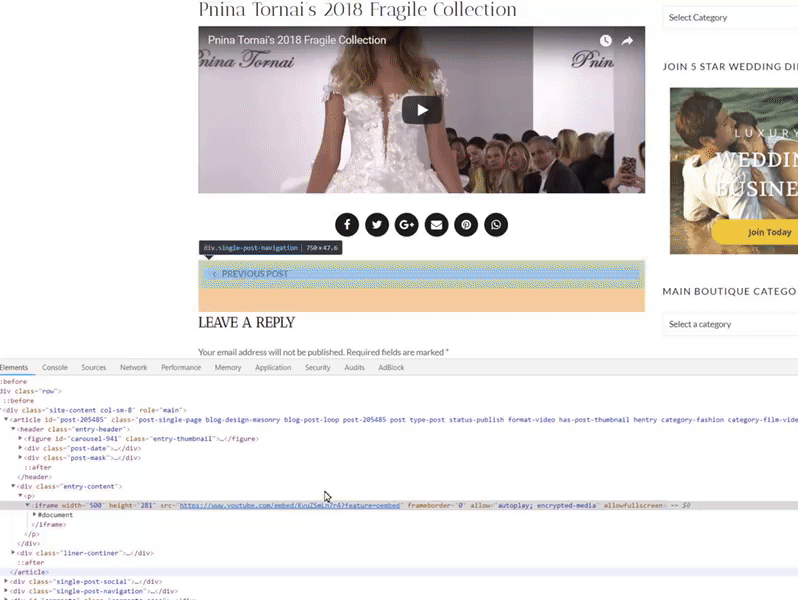Click the video title Pnina Tornai's 2018 Fragile Collection
The image size is (798, 600).
(x=297, y=40)
